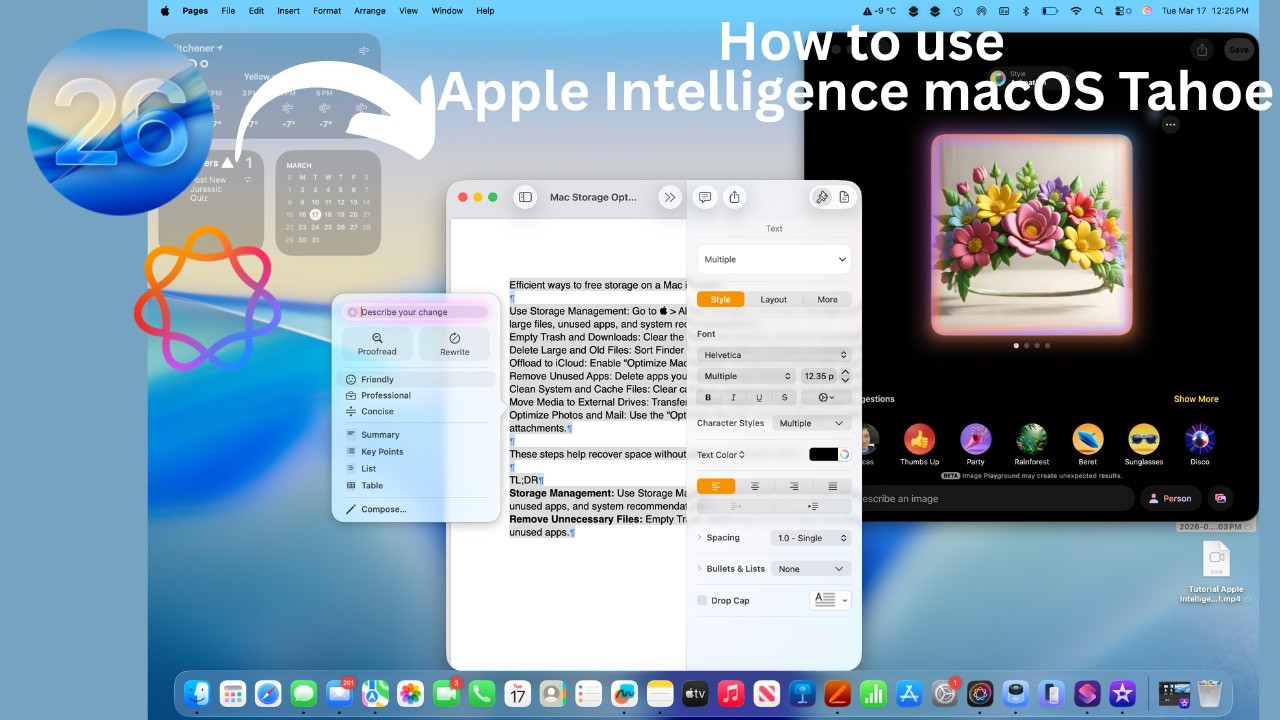
Task: Open the Keynote icon in Dock
Action: click(801, 693)
